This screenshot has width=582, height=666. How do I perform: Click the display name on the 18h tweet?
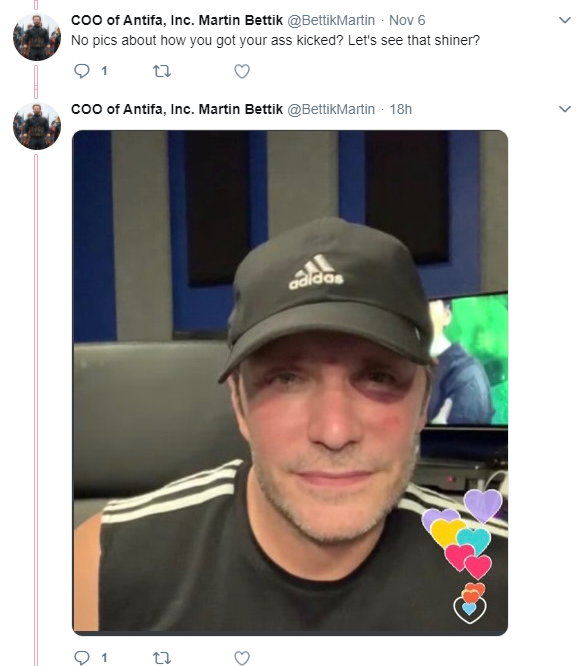pyautogui.click(x=177, y=109)
